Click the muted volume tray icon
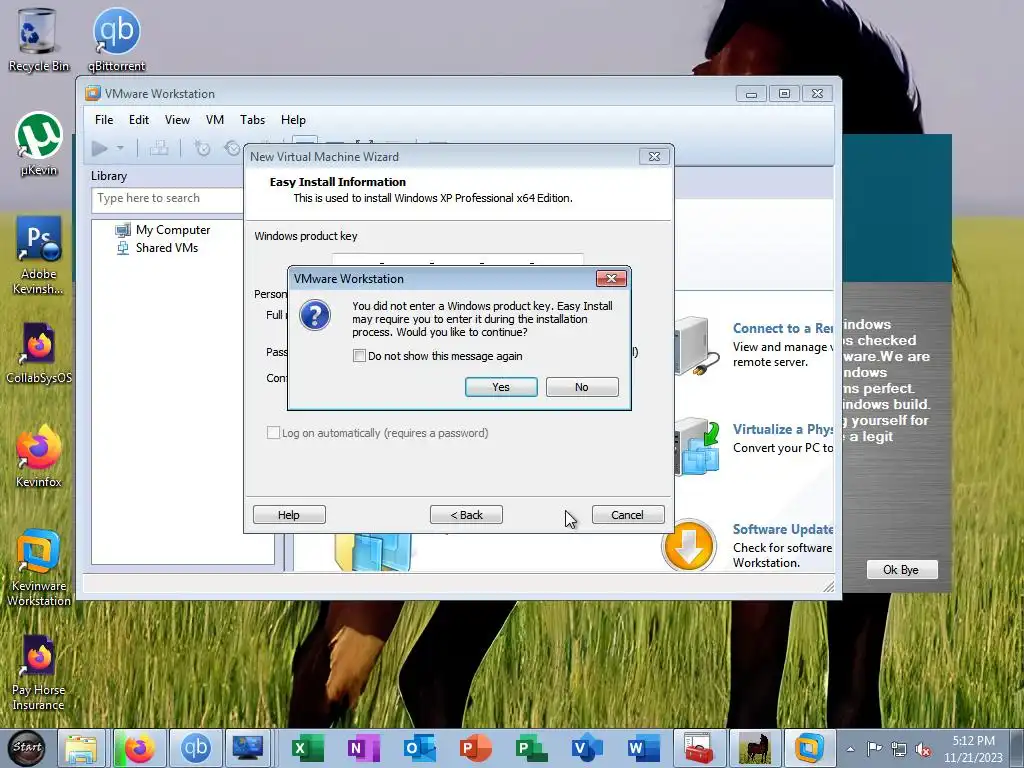Screen dimensions: 1024x768 (923, 749)
